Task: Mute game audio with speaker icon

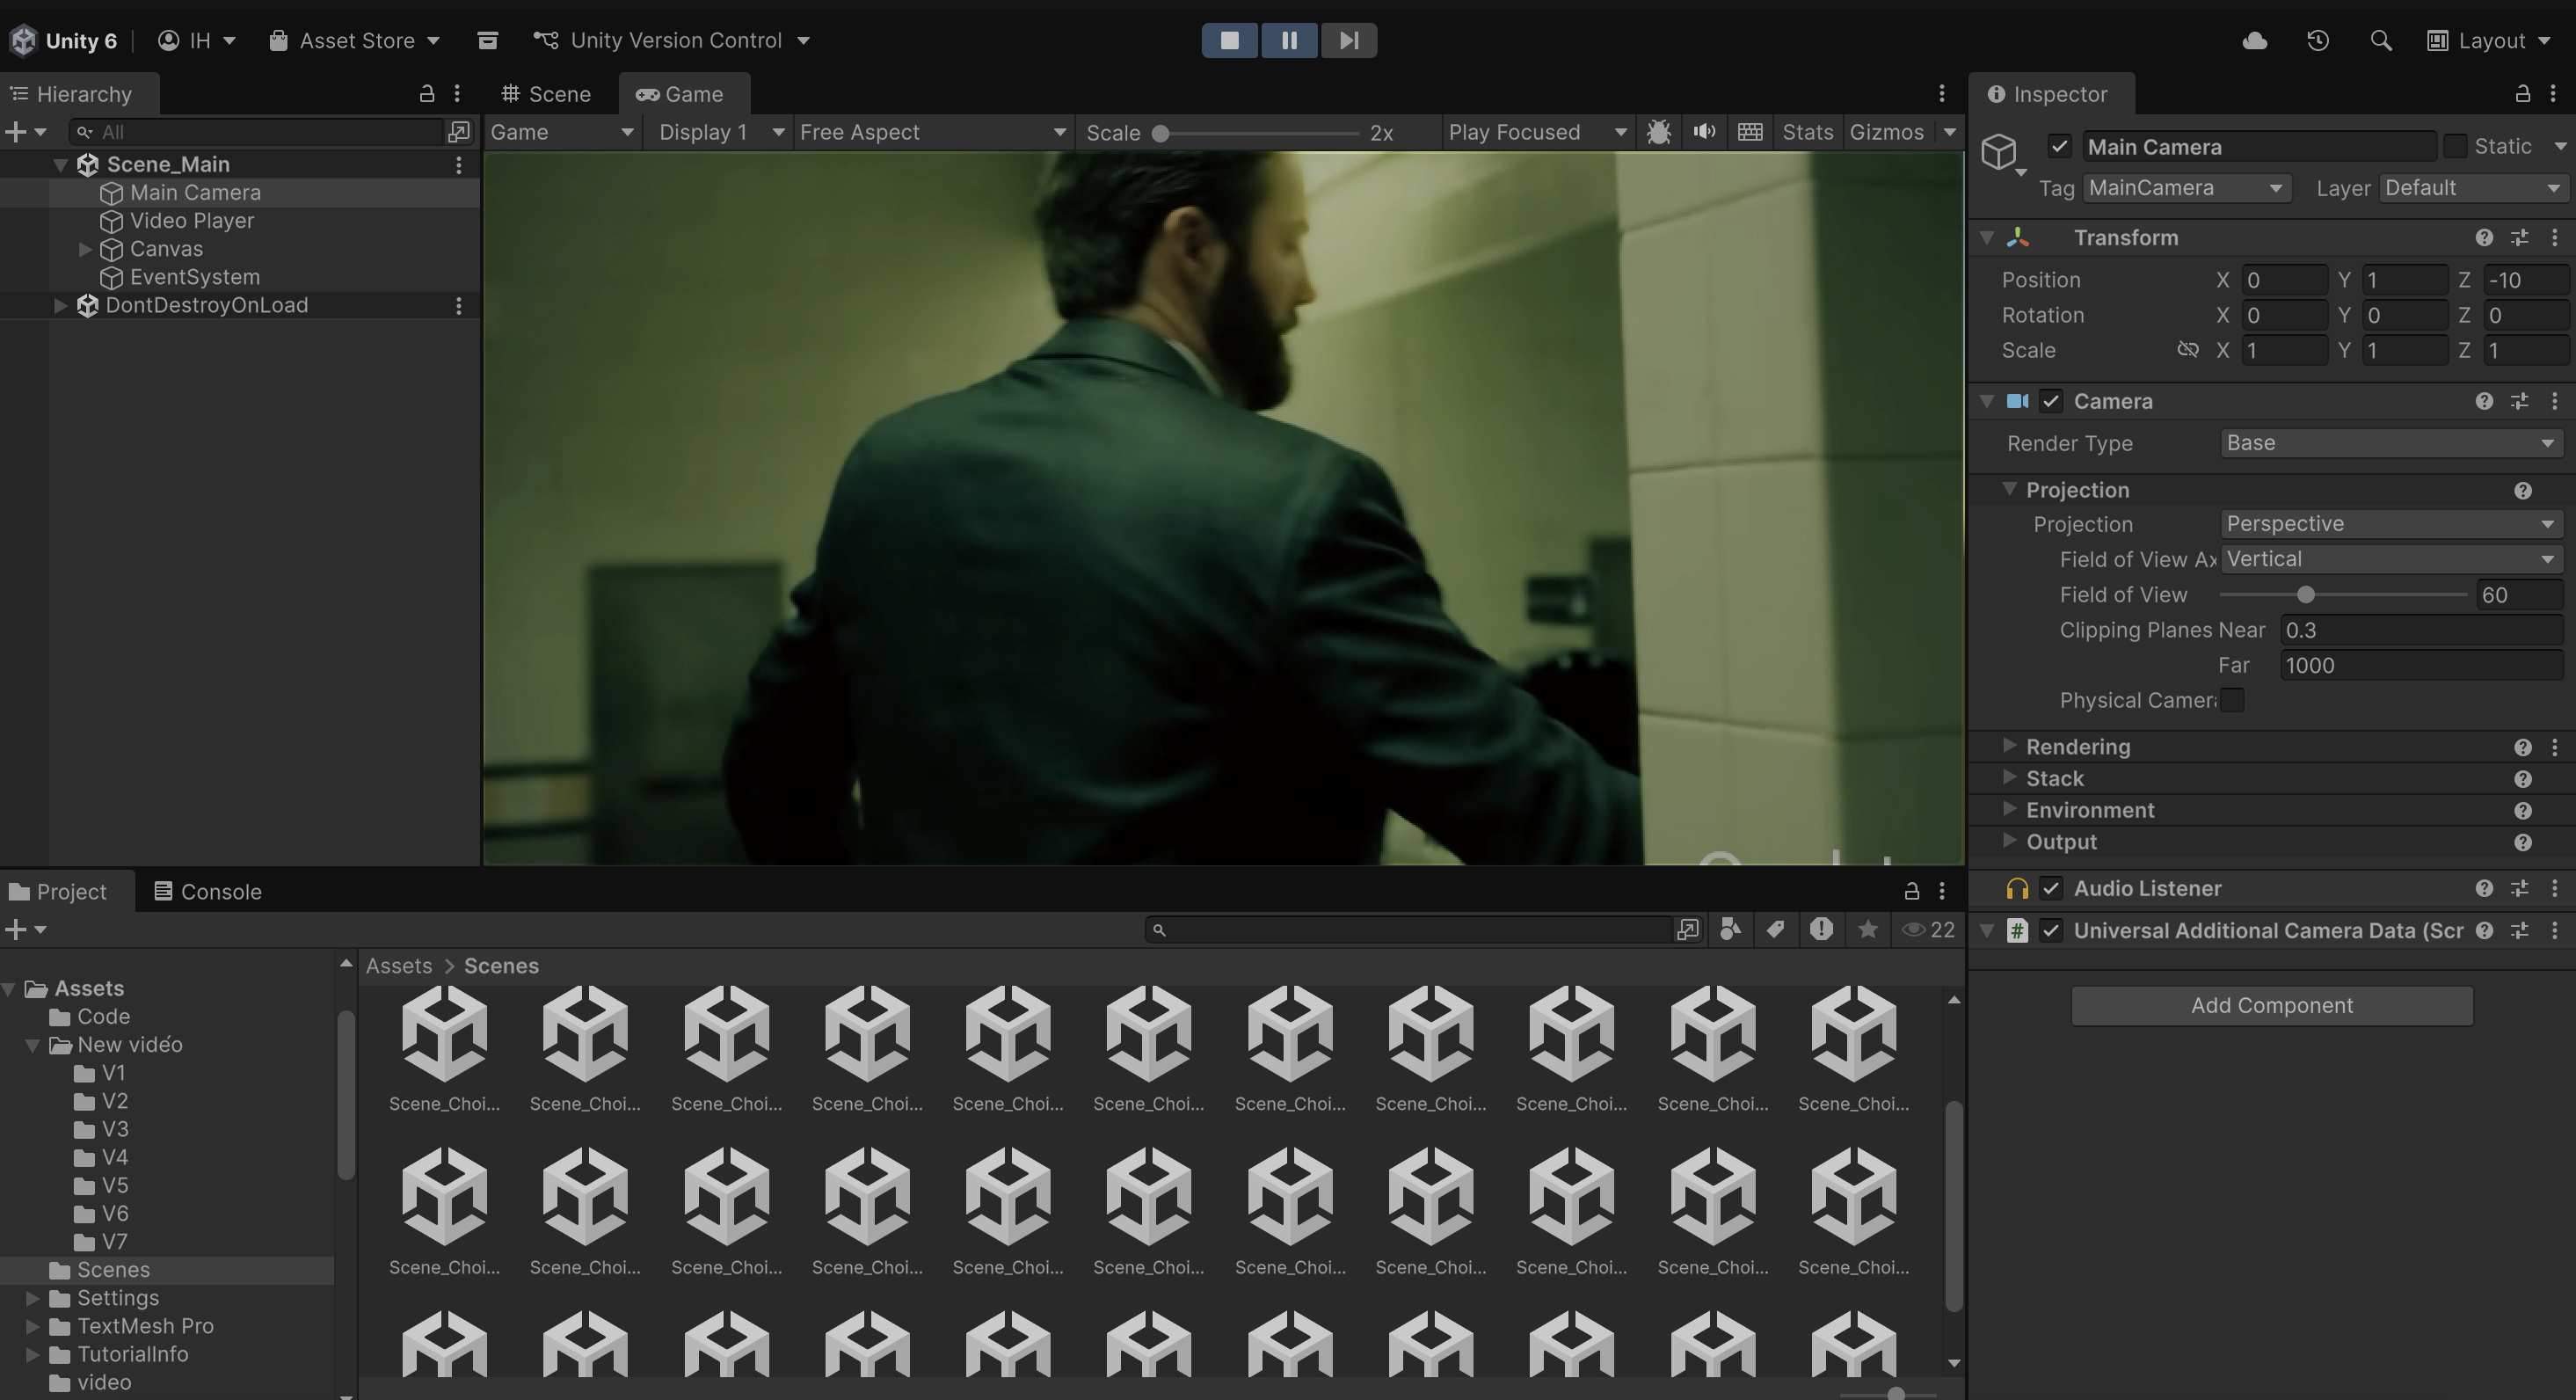Action: [x=1704, y=132]
